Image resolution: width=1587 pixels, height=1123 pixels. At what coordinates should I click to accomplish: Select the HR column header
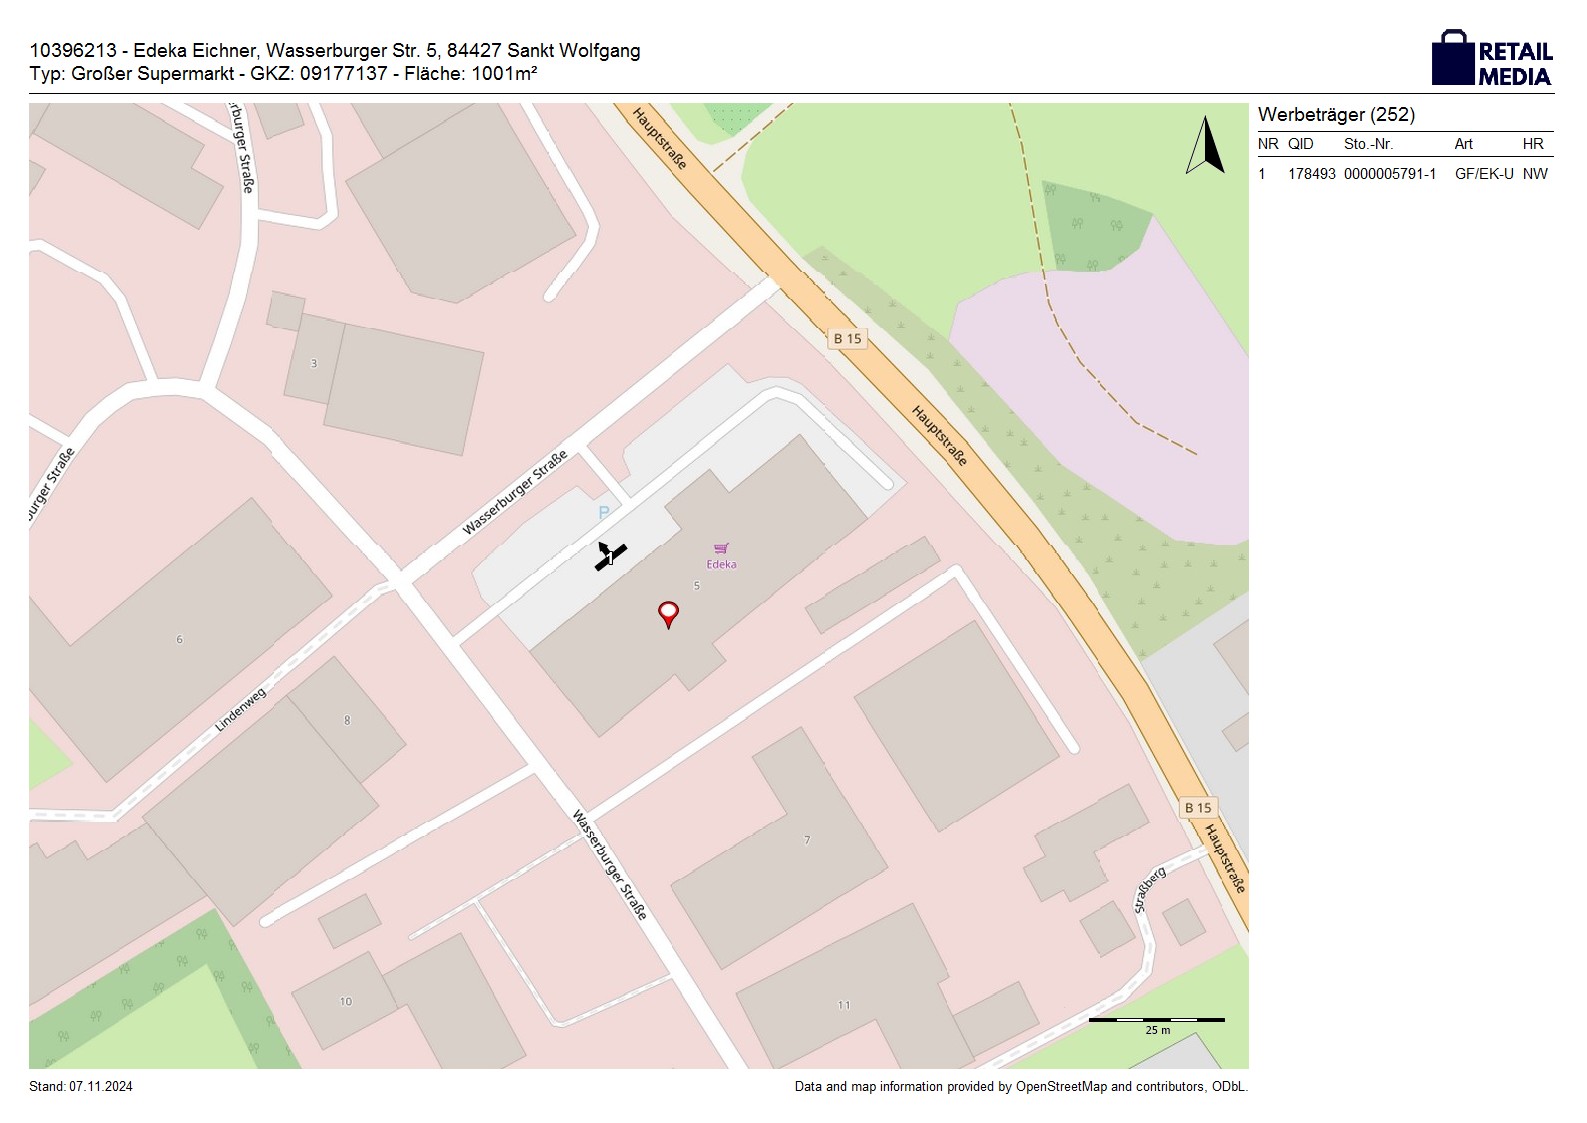(1532, 144)
